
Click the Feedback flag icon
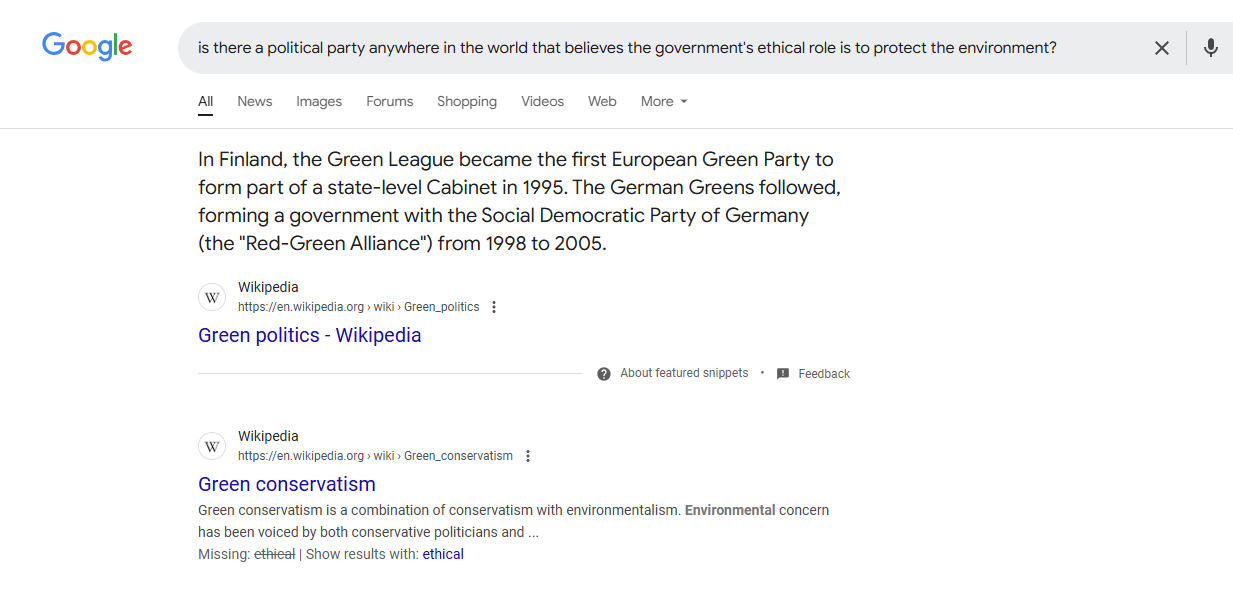[783, 374]
